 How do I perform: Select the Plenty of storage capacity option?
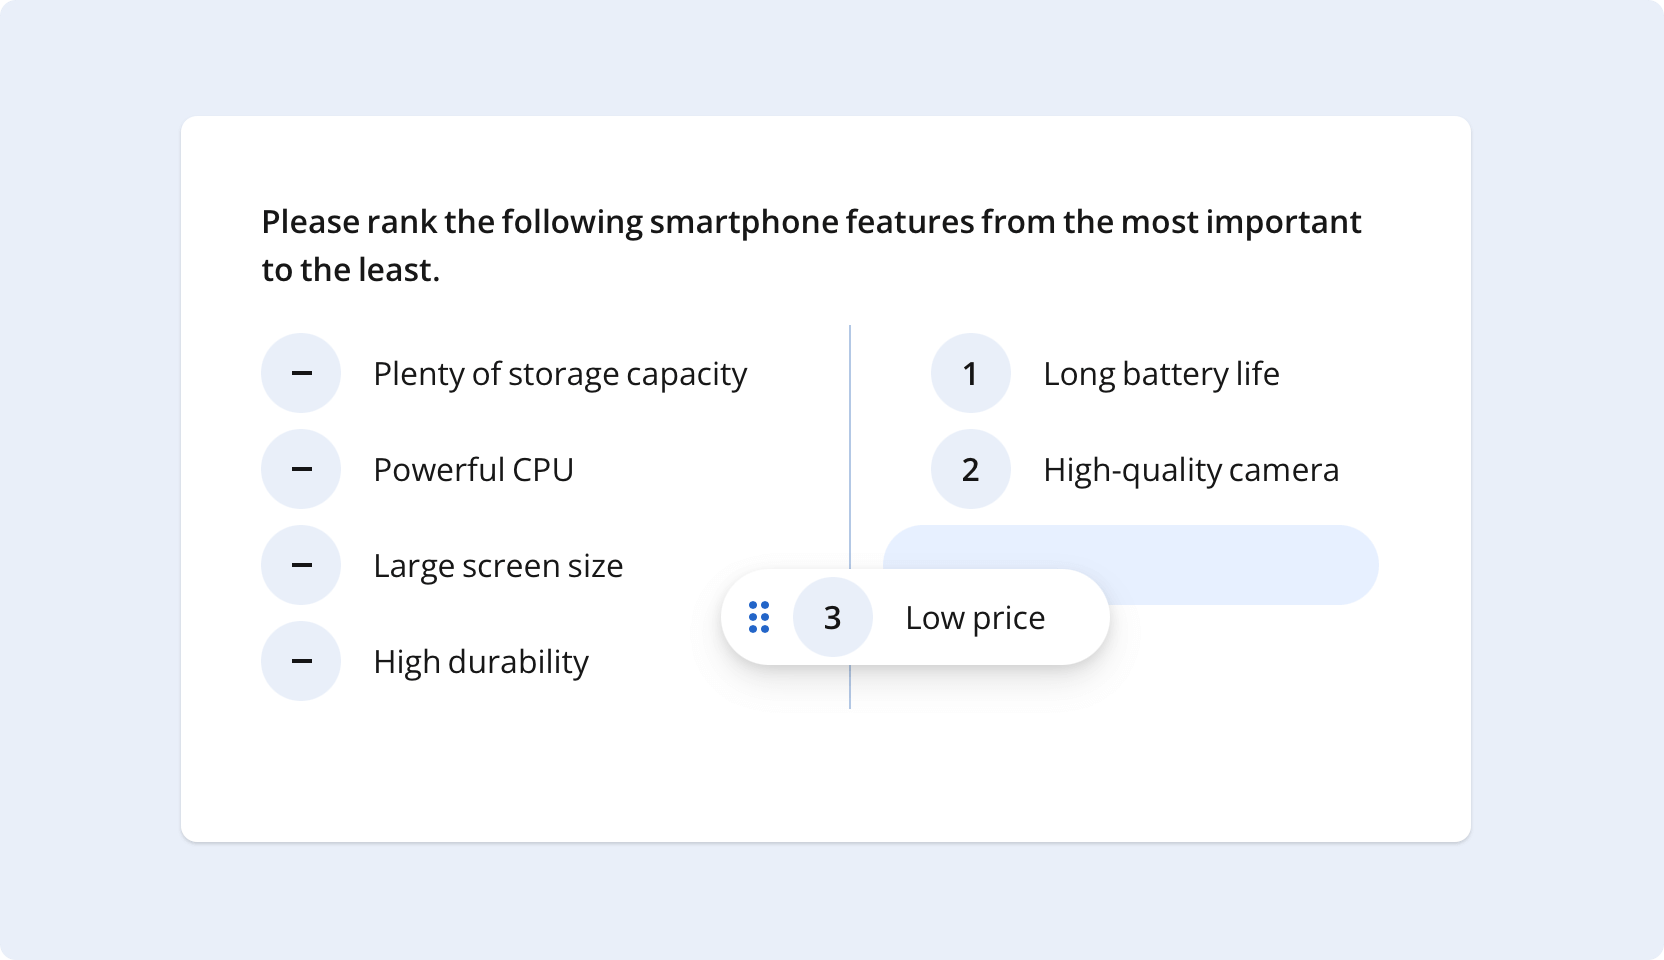click(x=559, y=372)
